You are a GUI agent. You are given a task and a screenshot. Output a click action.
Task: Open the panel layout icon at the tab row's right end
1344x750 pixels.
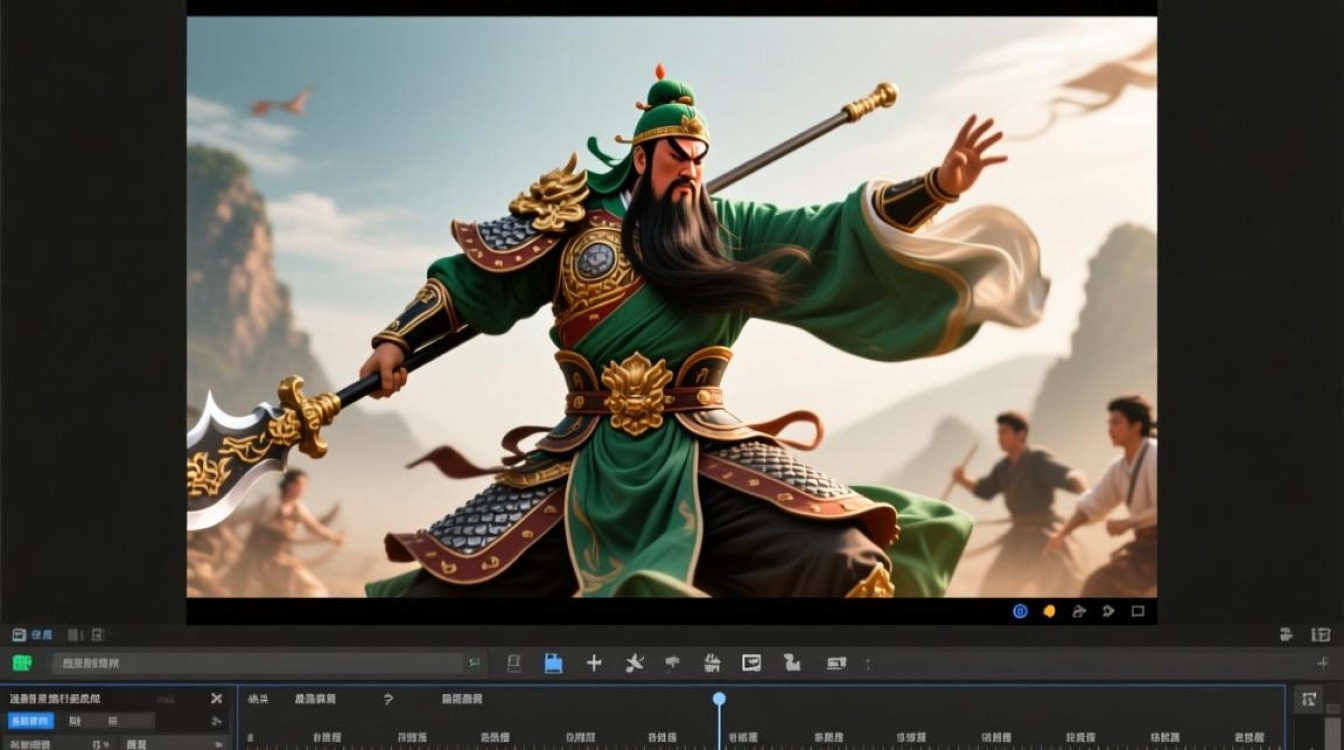click(x=1321, y=634)
